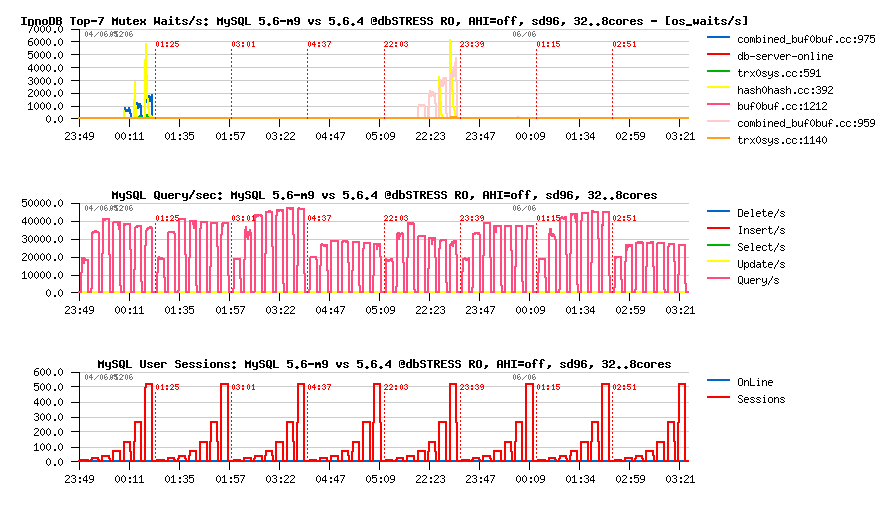Click the blue combined_buf0buf.cc:975 legend swatch
Image resolution: width=895 pixels, height=507 pixels.
[x=718, y=37]
